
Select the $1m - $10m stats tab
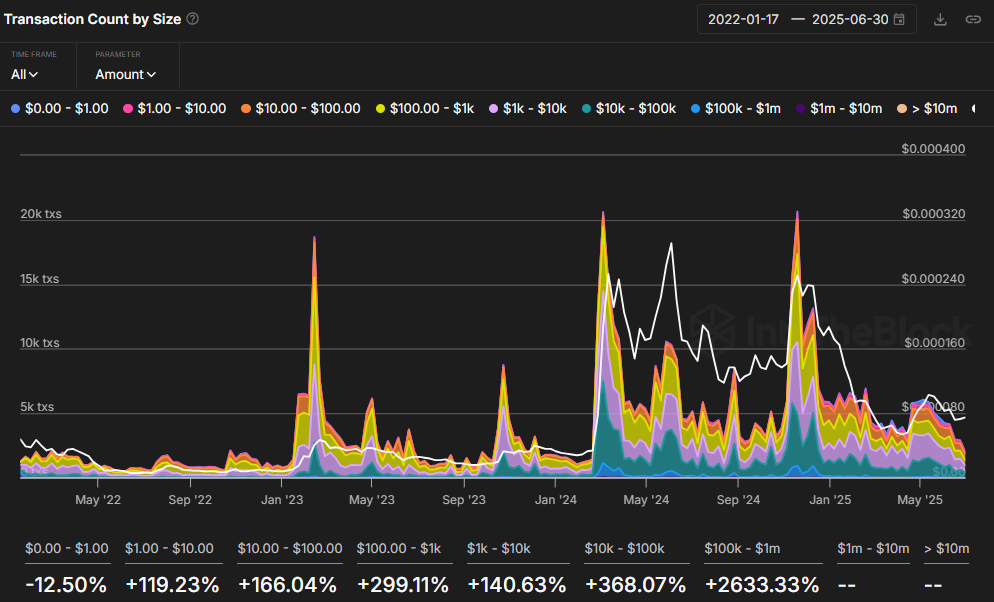tap(873, 549)
